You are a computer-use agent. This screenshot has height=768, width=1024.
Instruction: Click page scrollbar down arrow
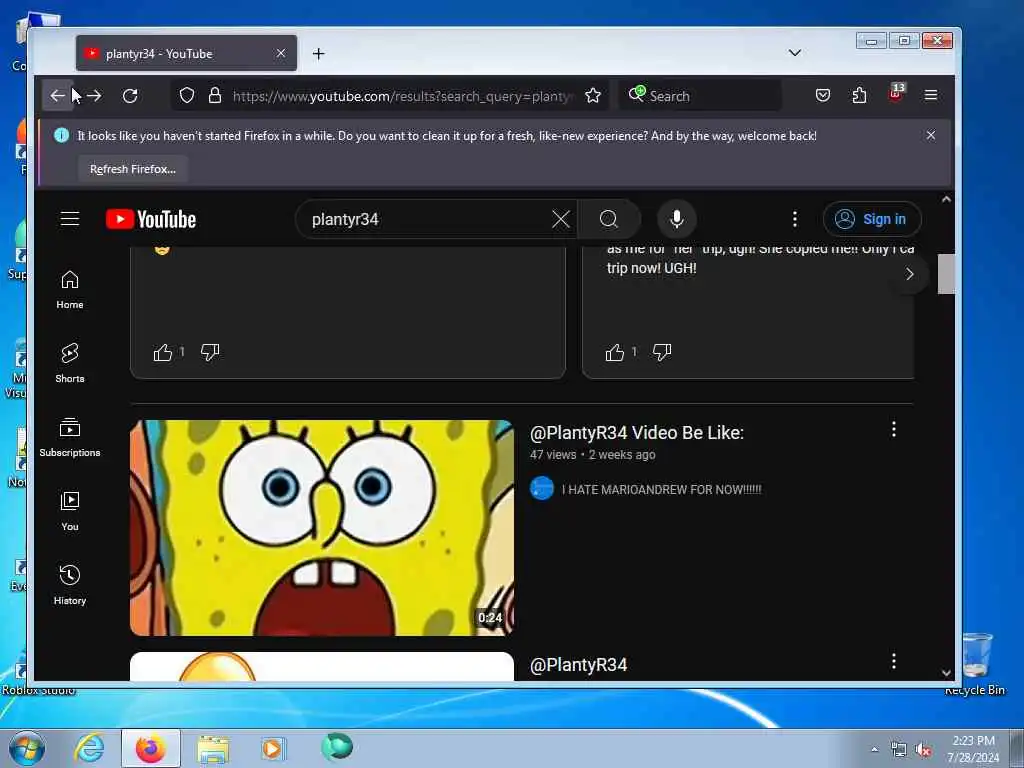coord(946,673)
